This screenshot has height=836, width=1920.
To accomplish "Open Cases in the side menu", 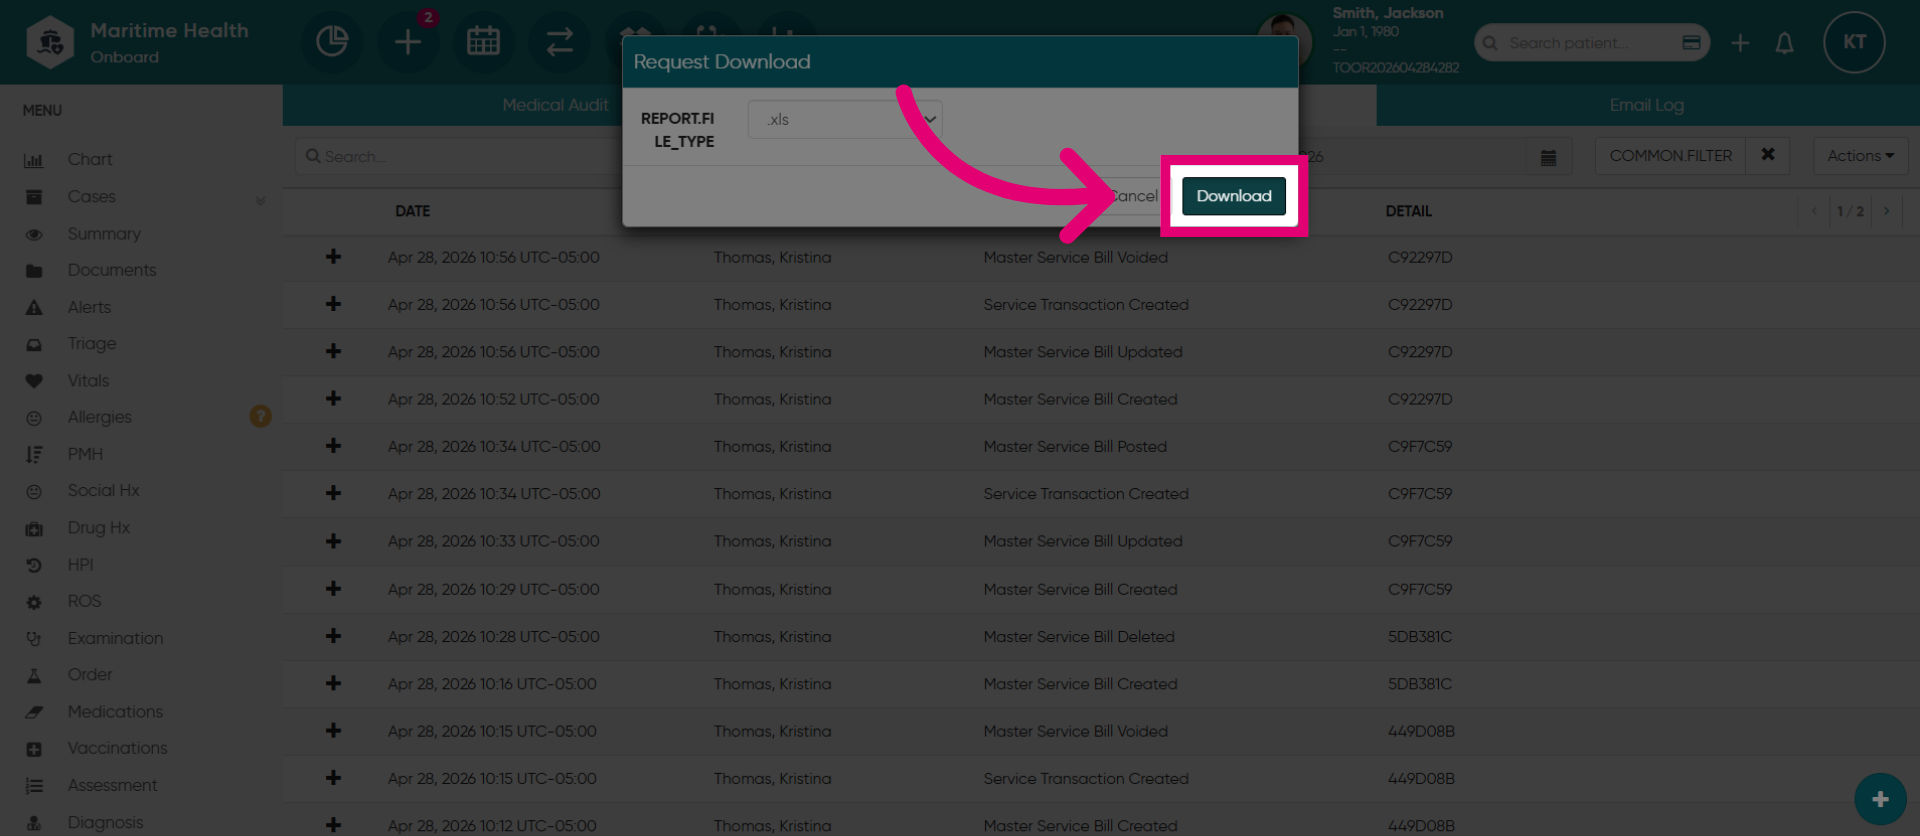I will 92,197.
